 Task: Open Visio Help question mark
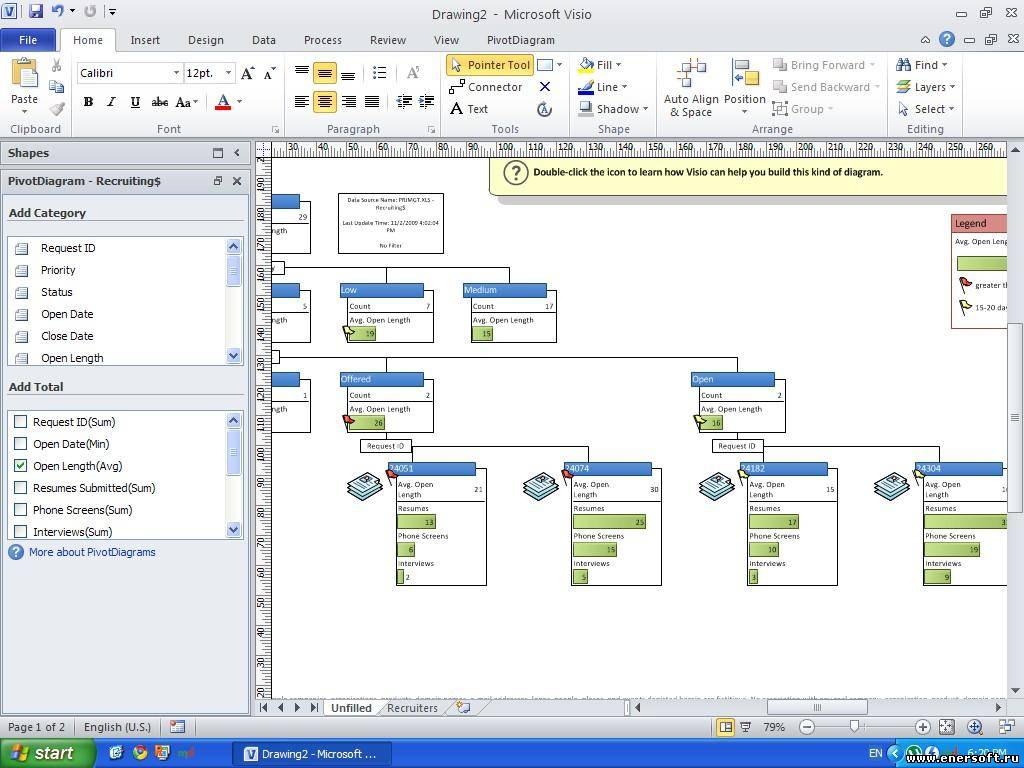click(x=946, y=39)
